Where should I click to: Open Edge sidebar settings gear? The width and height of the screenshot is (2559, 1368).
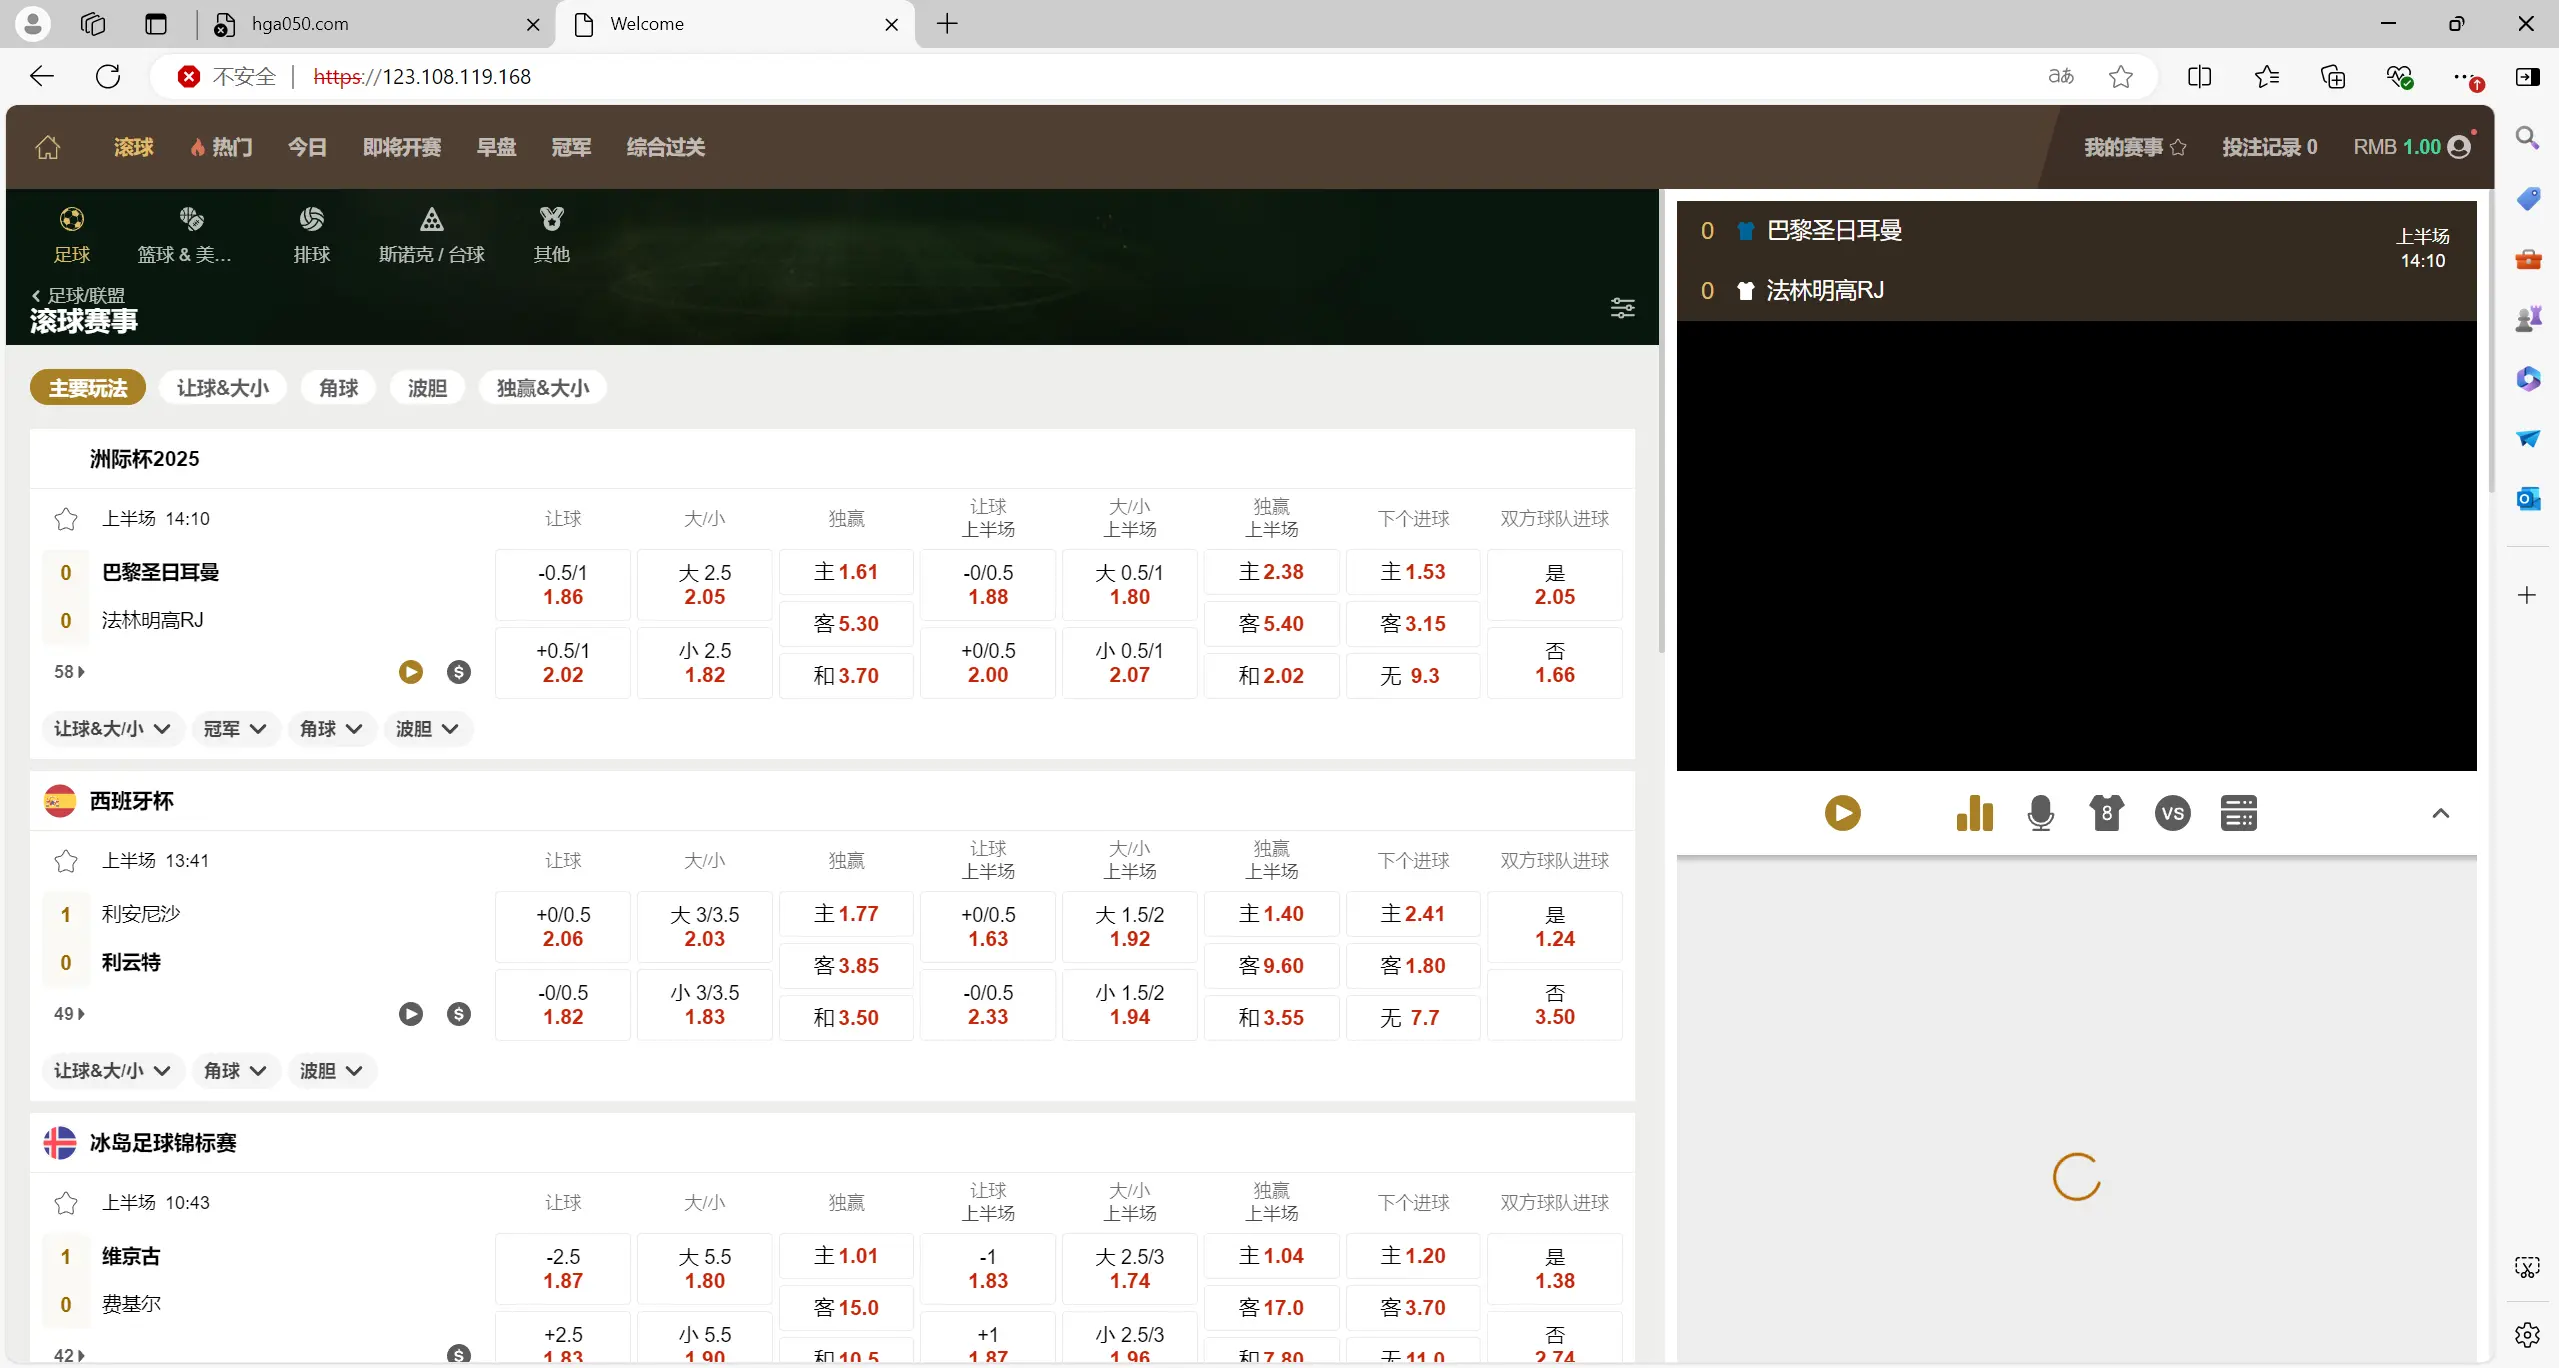pos(2527,1334)
